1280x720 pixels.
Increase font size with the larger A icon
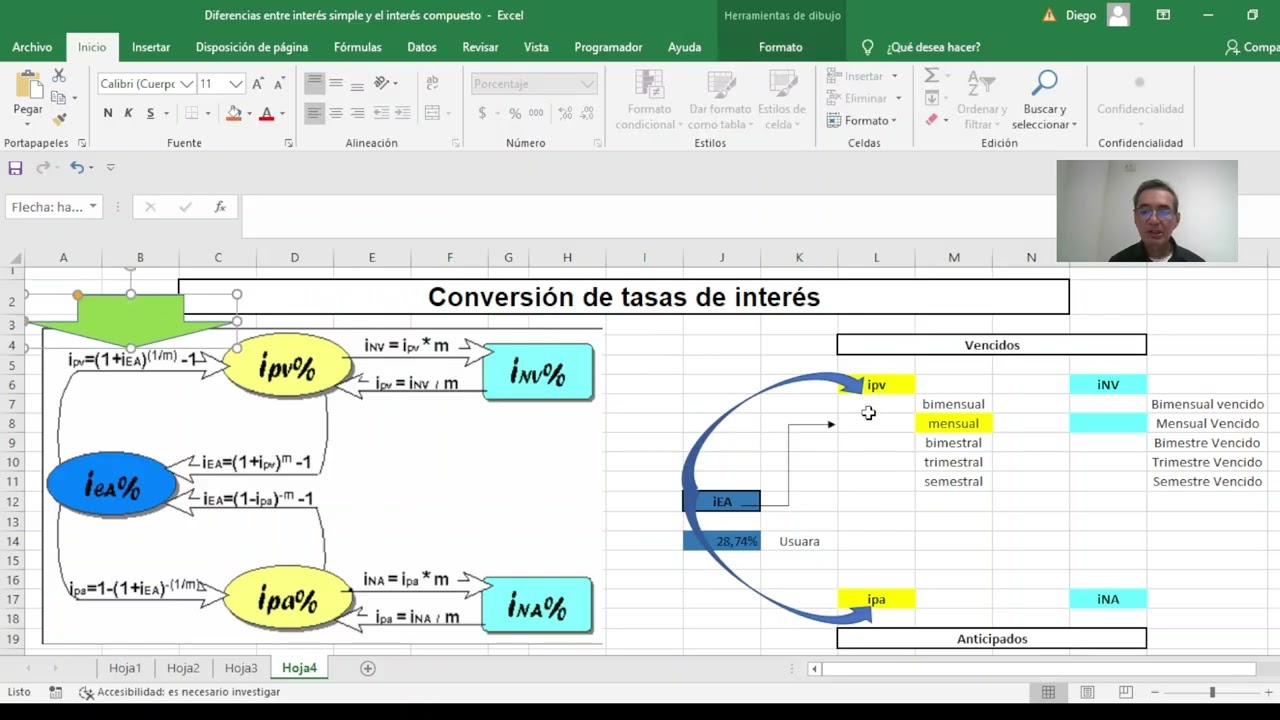pyautogui.click(x=258, y=84)
